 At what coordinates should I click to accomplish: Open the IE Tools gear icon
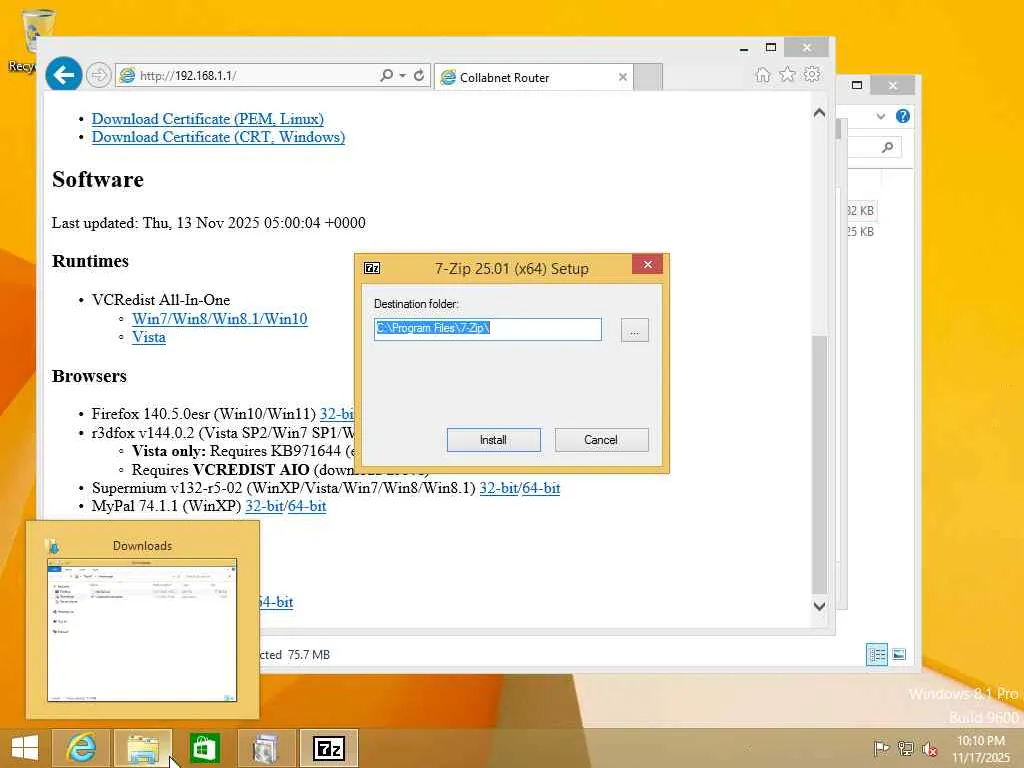coord(812,74)
